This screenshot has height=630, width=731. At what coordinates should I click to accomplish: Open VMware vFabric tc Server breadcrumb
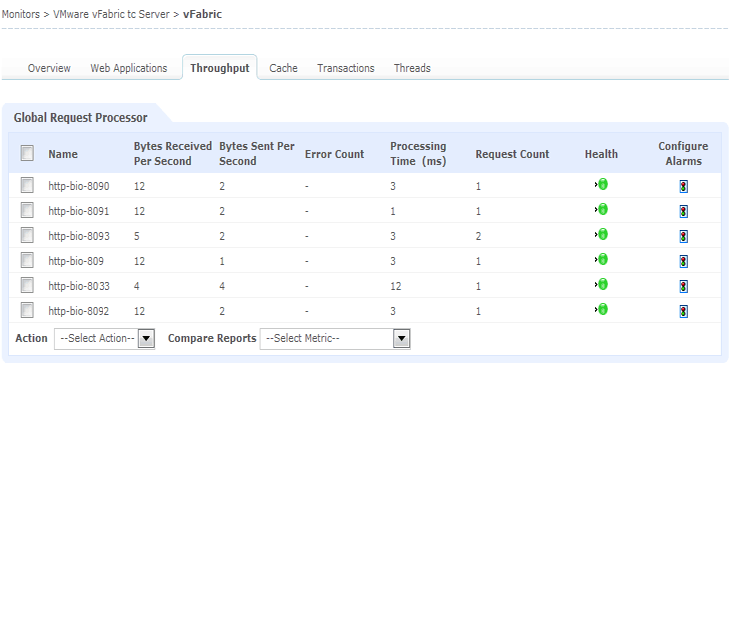point(111,14)
